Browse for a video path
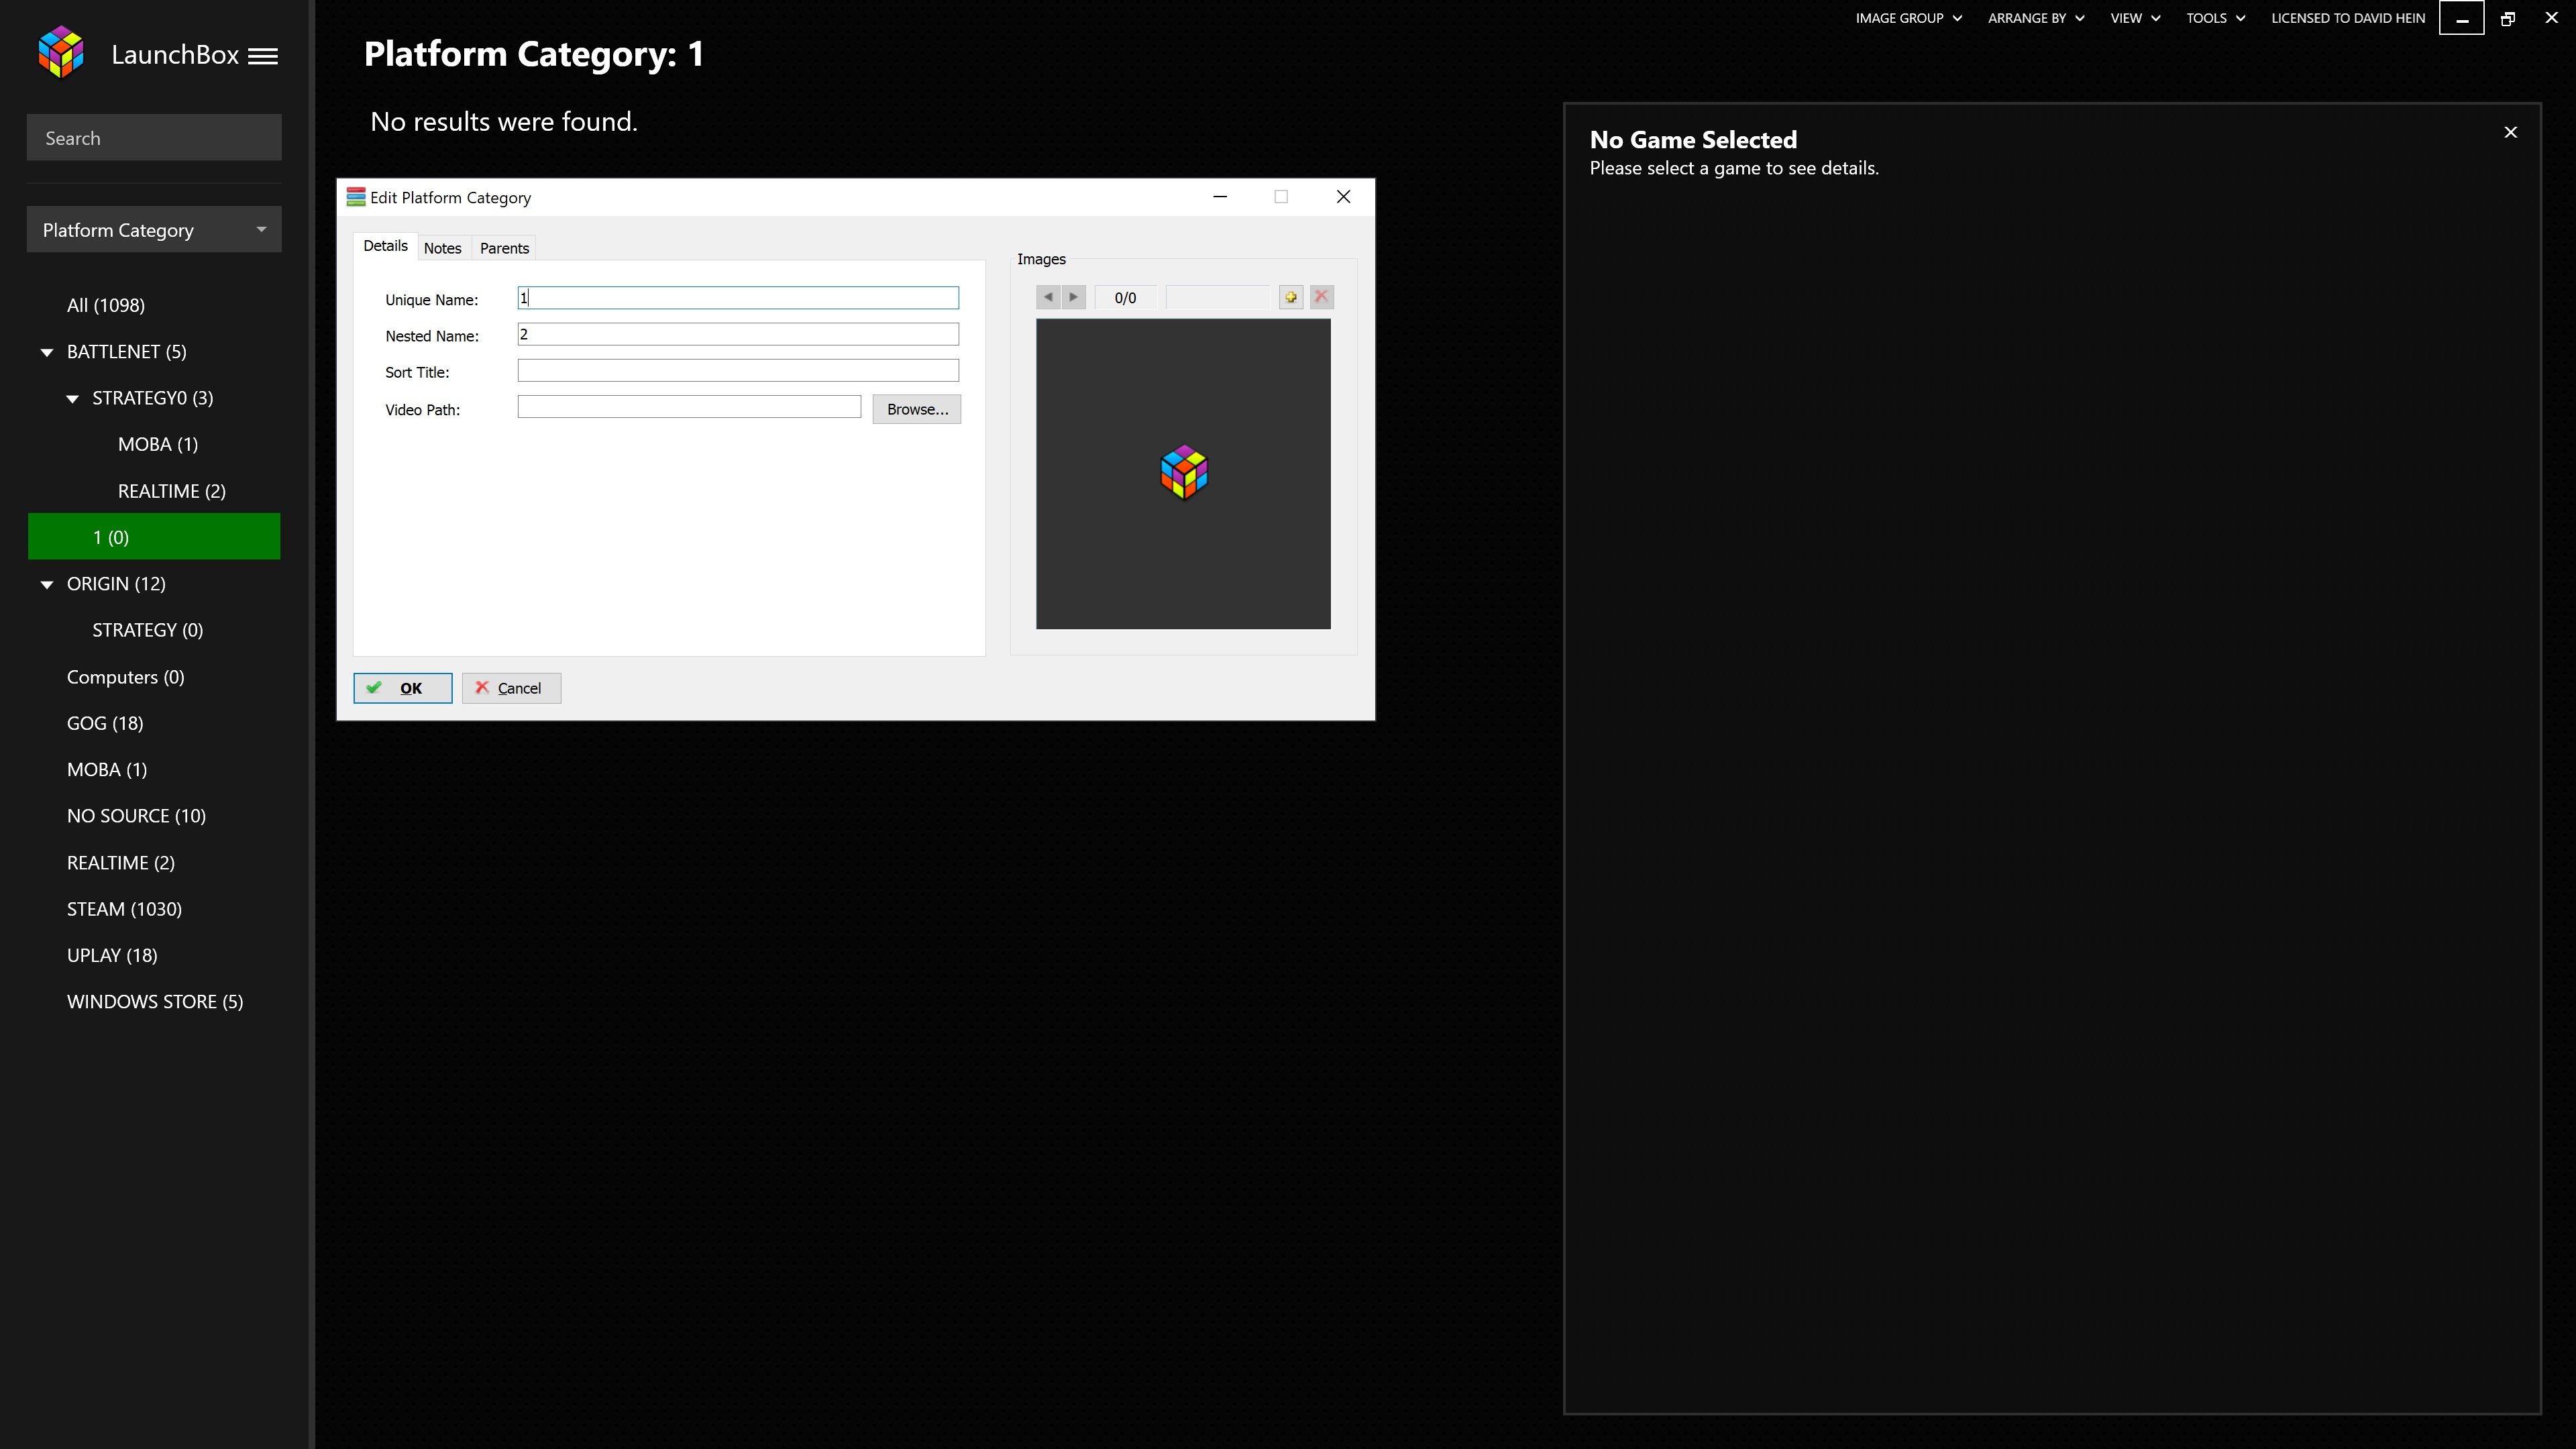 click(x=916, y=409)
